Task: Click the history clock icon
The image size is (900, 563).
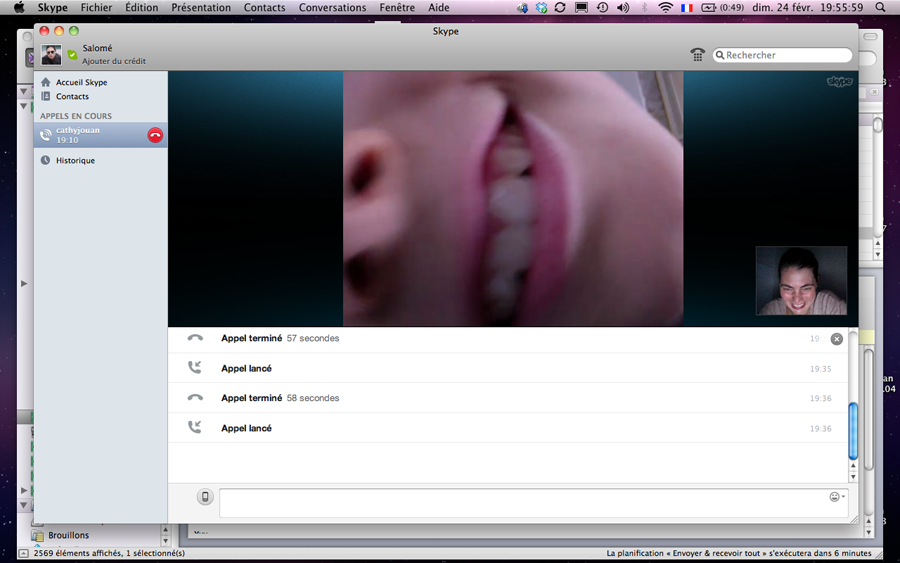Action: tap(45, 160)
